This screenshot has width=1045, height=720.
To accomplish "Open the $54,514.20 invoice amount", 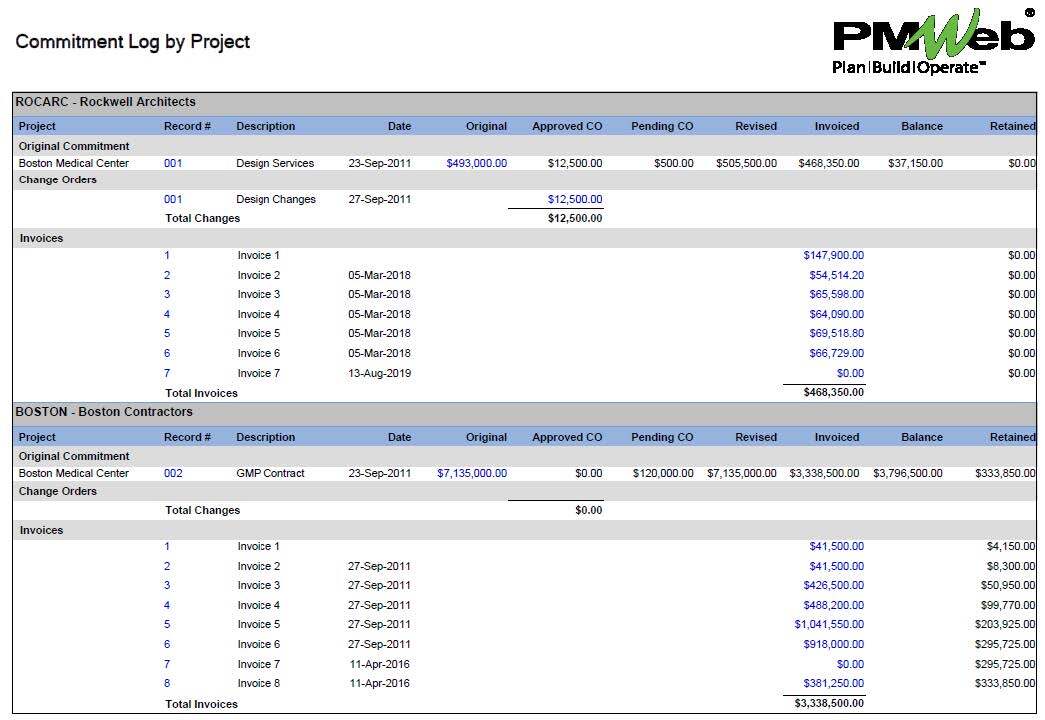I will (836, 275).
